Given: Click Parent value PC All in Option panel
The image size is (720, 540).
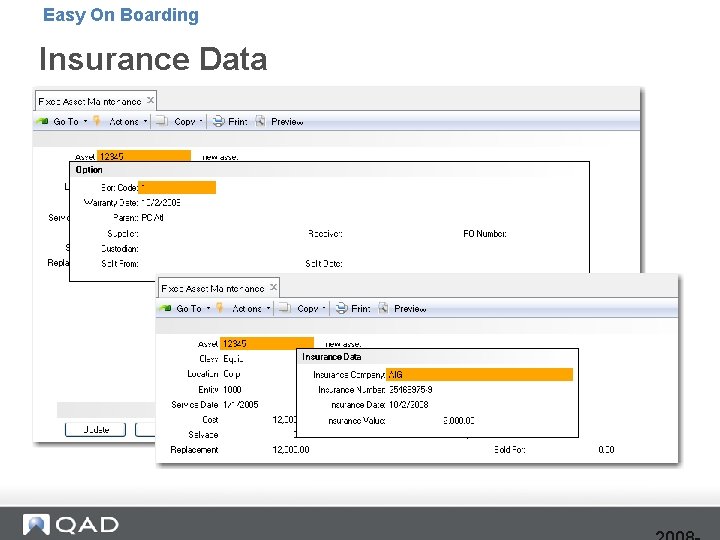Looking at the screenshot, I should [x=152, y=218].
